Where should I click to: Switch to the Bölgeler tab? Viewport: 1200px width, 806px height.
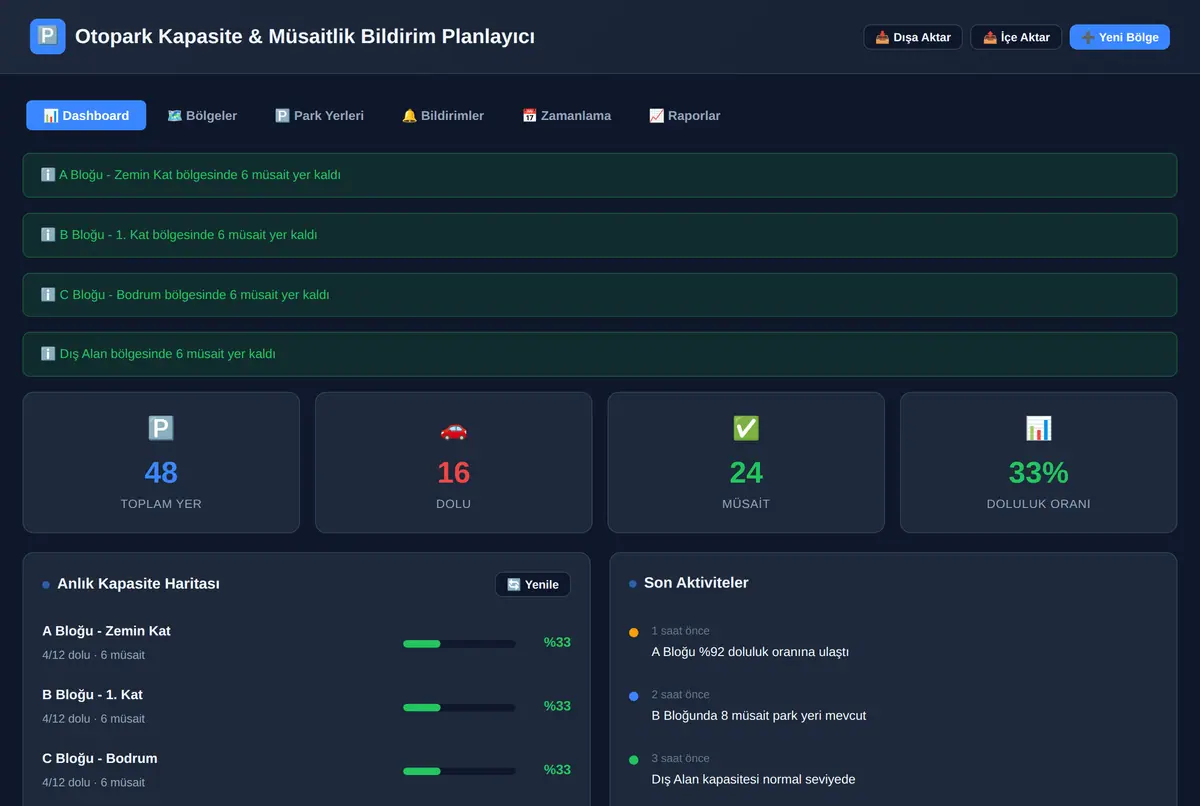[202, 115]
